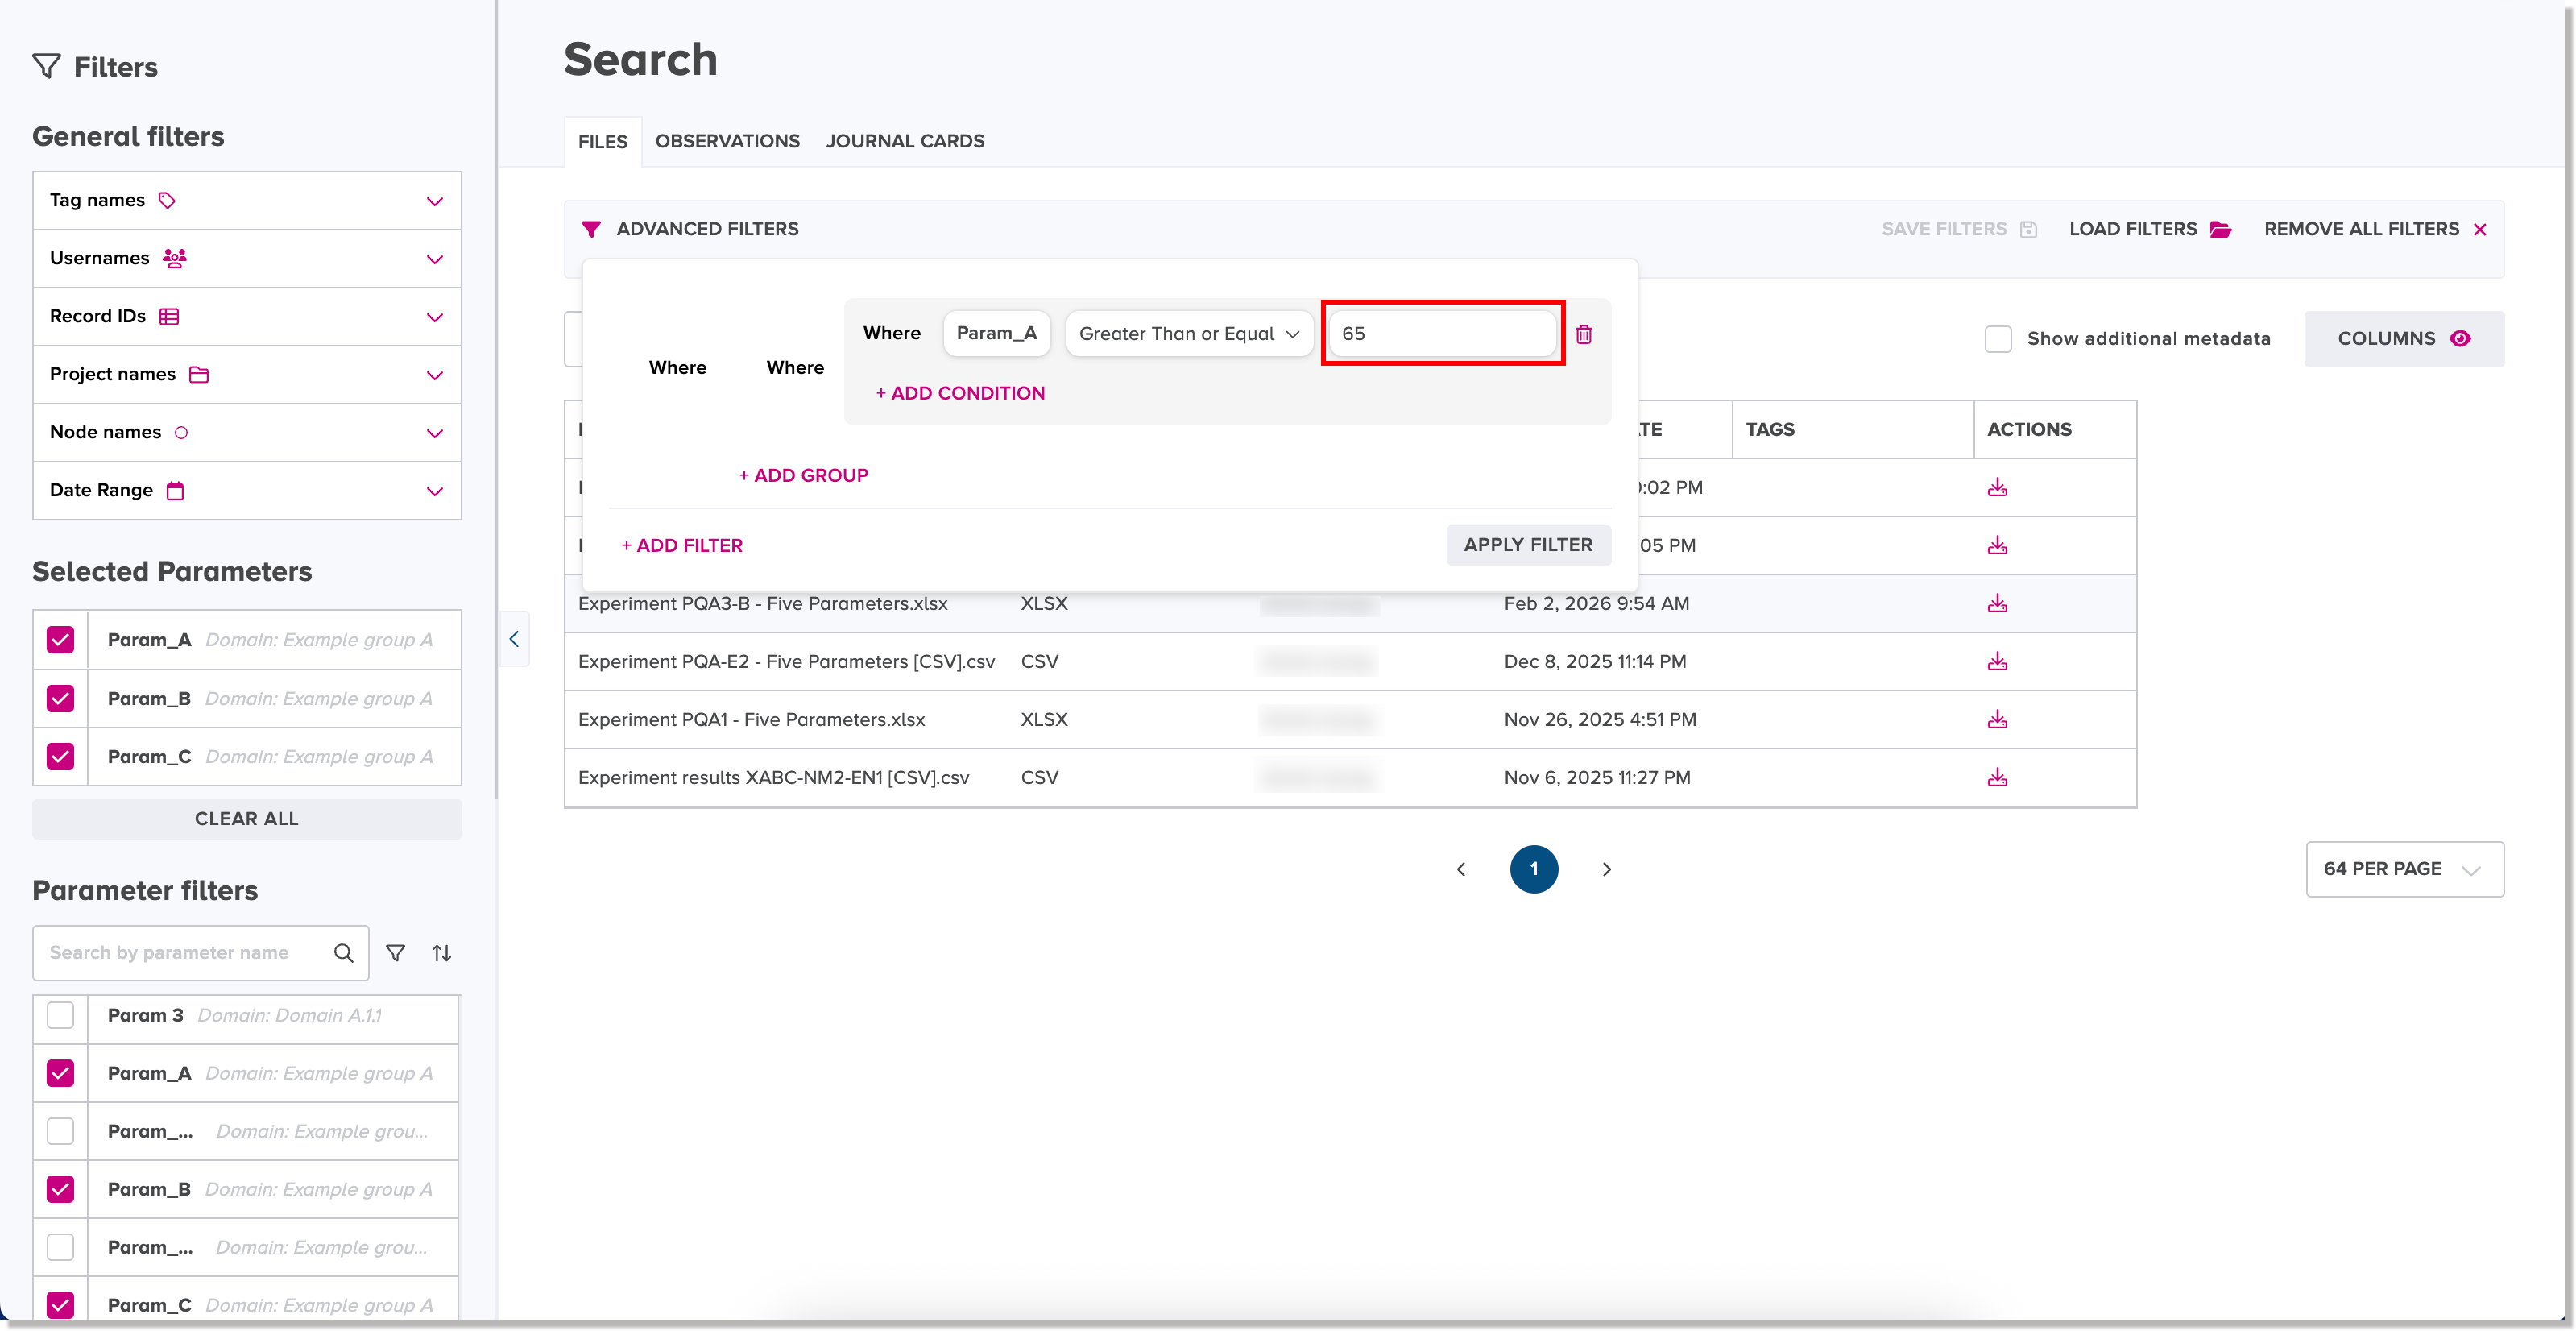Uncheck Param_A in Selected Parameters
2576x1331 pixels.
pyautogui.click(x=61, y=640)
